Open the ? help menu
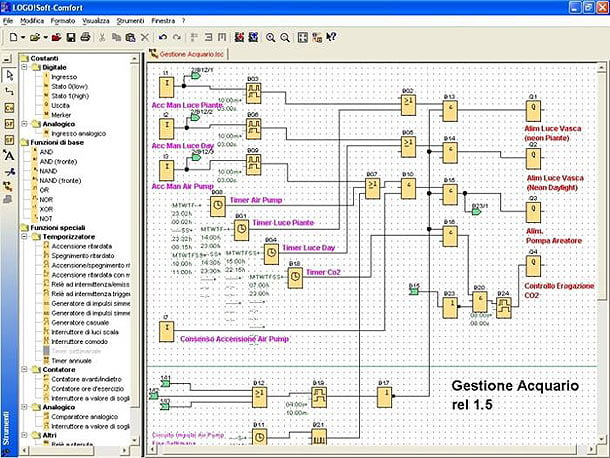610x458 pixels. click(x=184, y=21)
